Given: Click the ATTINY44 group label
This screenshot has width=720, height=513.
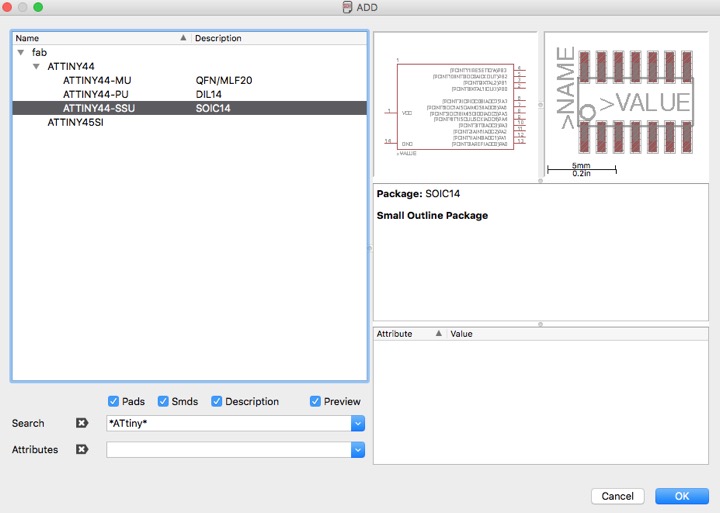Looking at the screenshot, I should coord(71,67).
